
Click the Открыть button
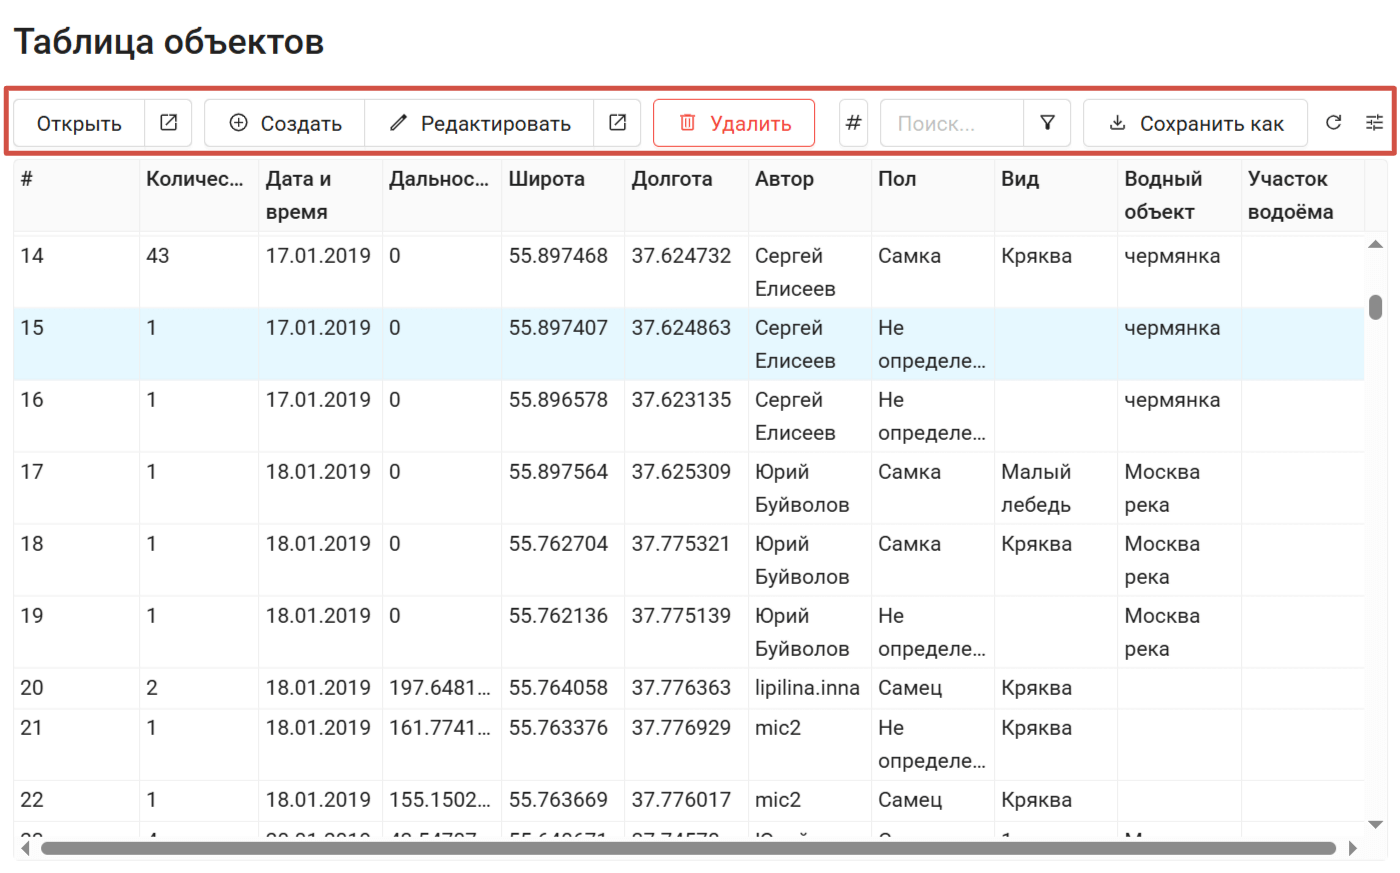[x=79, y=123]
